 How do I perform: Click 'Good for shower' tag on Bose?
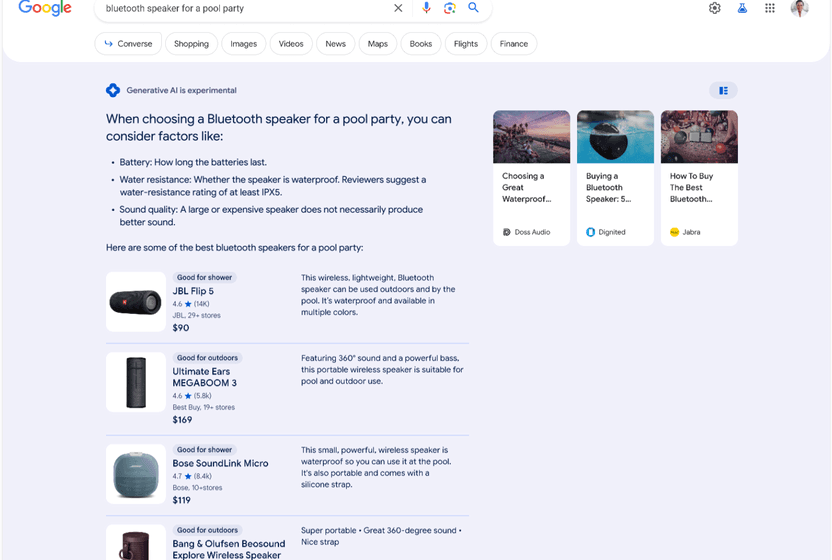click(204, 450)
